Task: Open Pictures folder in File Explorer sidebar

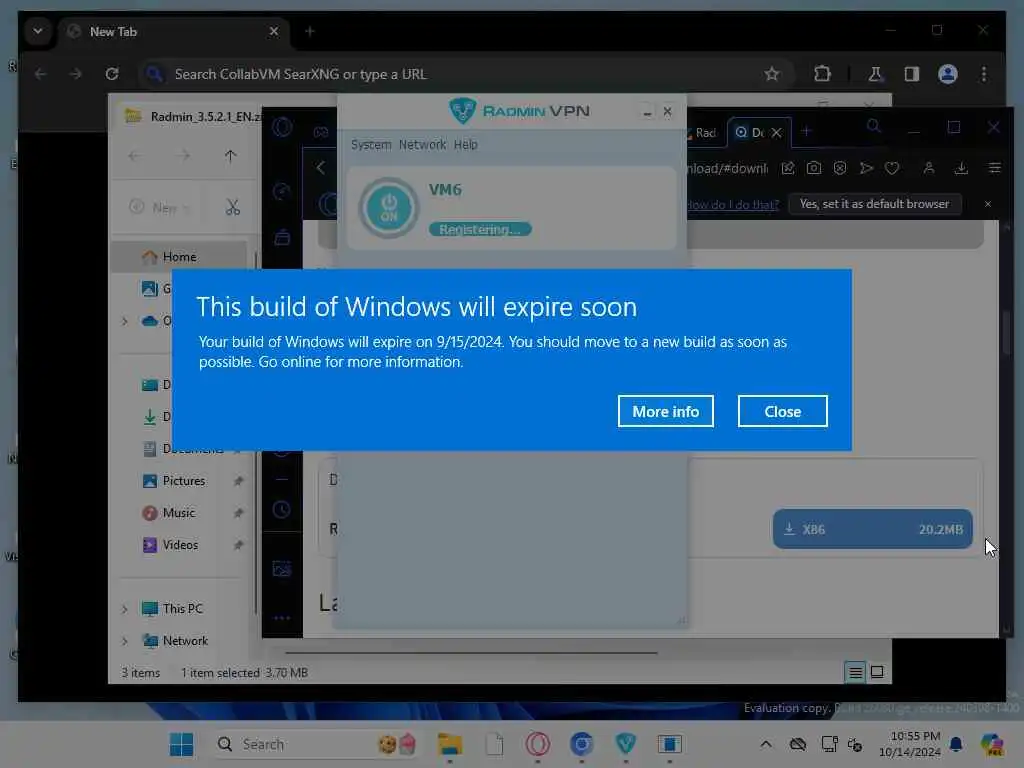Action: [x=184, y=481]
